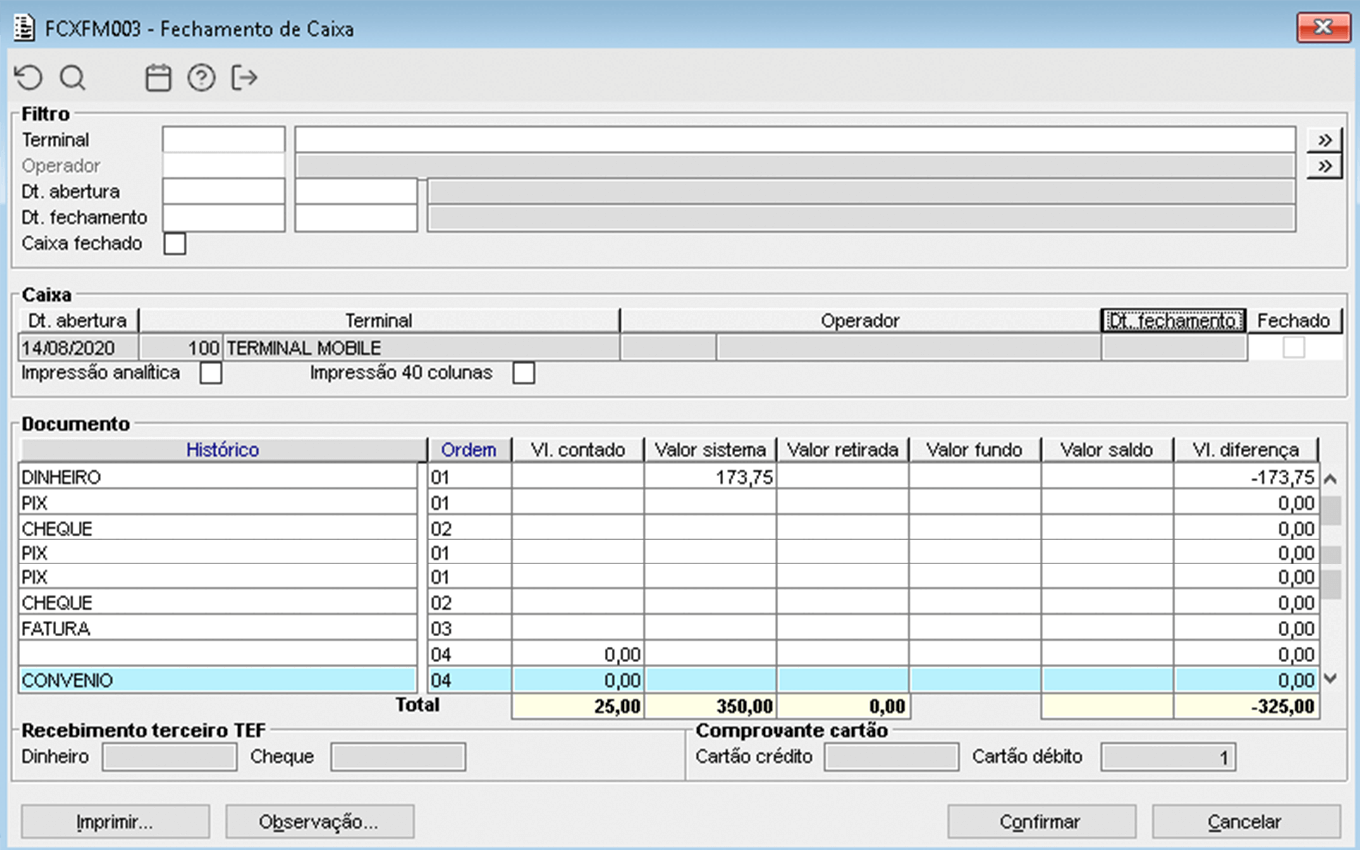The width and height of the screenshot is (1360, 850).
Task: Enable the Impressão analítica checkbox
Action: click(x=211, y=373)
